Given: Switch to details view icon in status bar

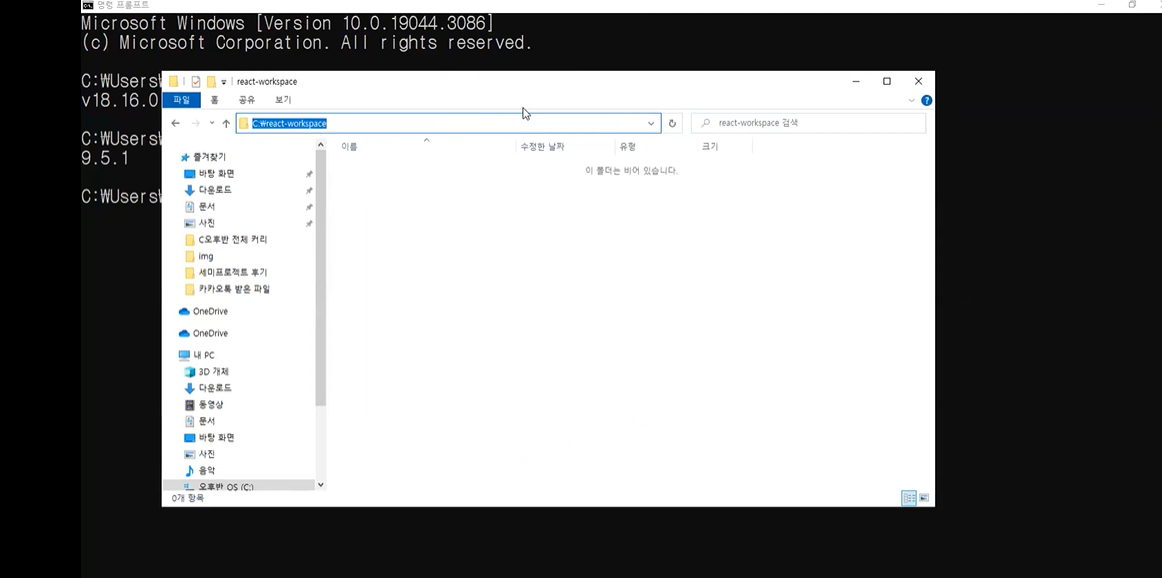Looking at the screenshot, I should (909, 498).
